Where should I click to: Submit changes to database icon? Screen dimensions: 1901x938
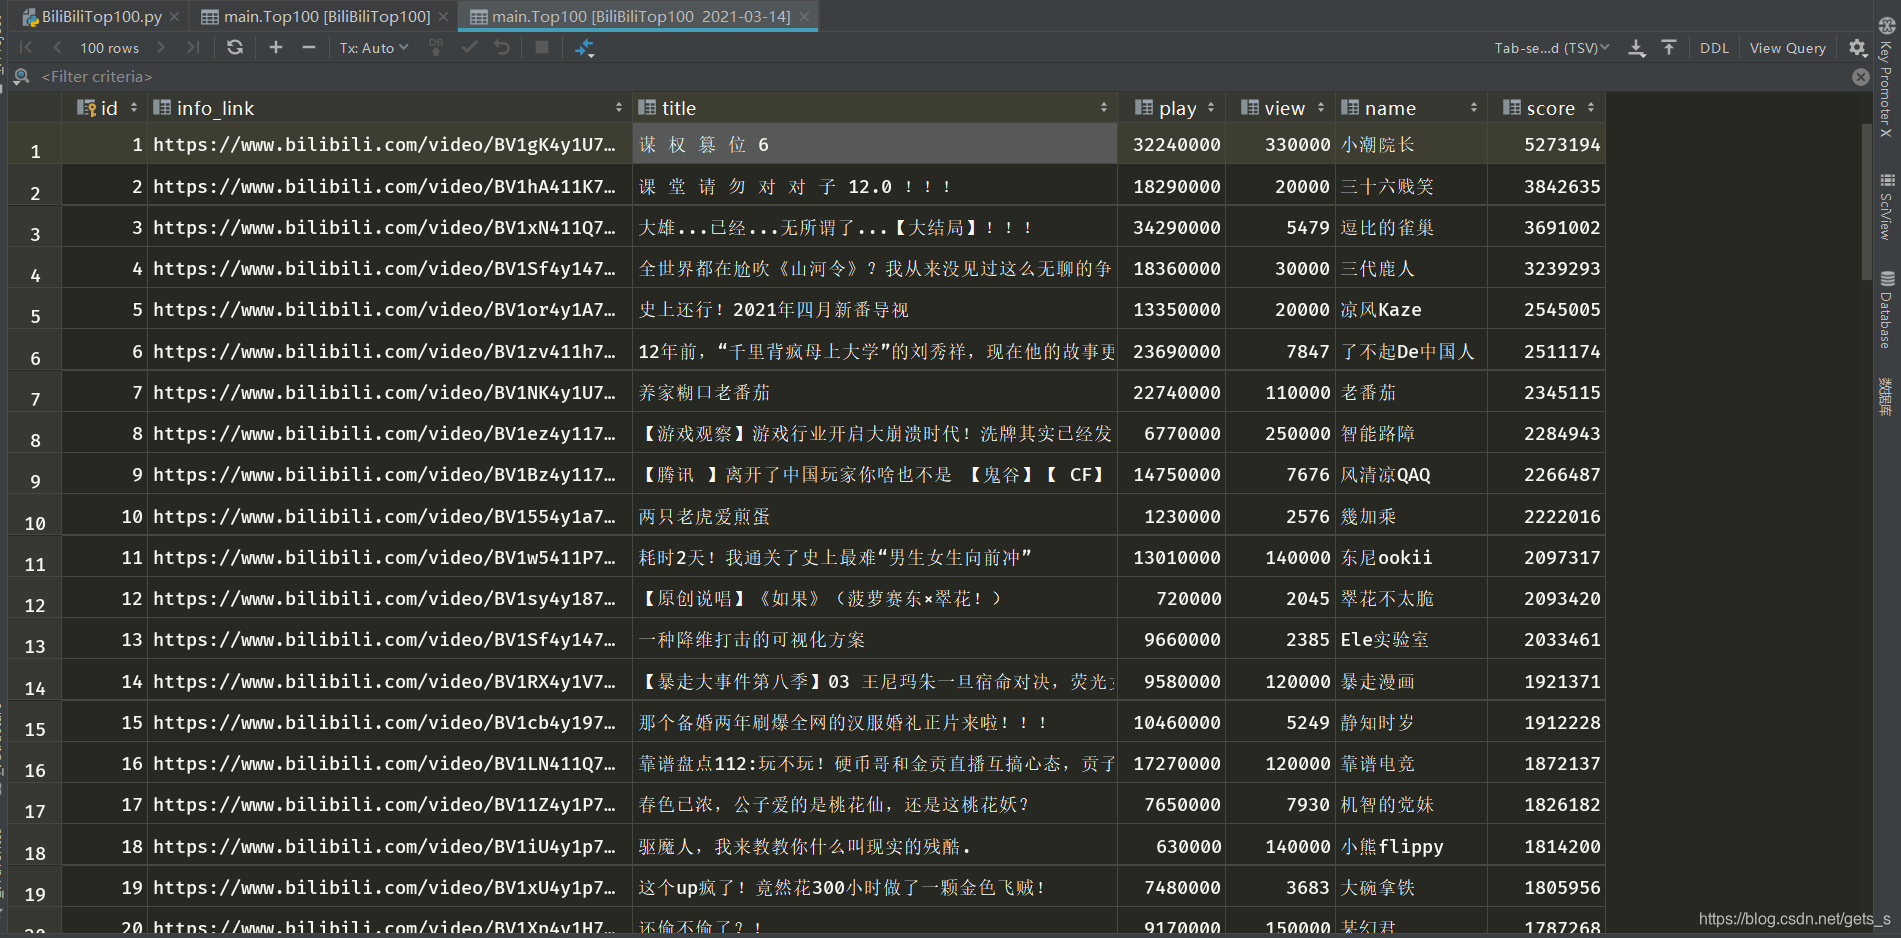click(436, 47)
